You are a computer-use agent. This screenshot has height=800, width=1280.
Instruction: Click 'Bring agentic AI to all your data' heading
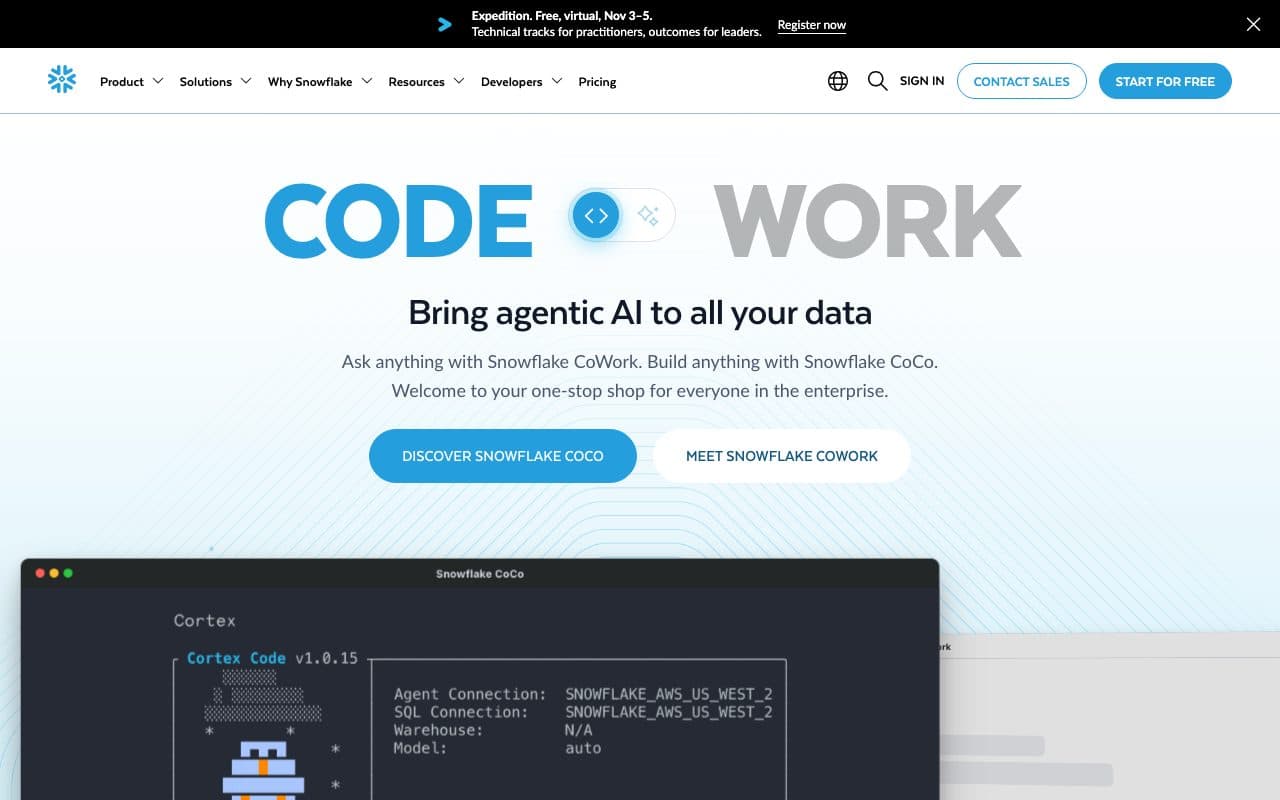(x=640, y=313)
